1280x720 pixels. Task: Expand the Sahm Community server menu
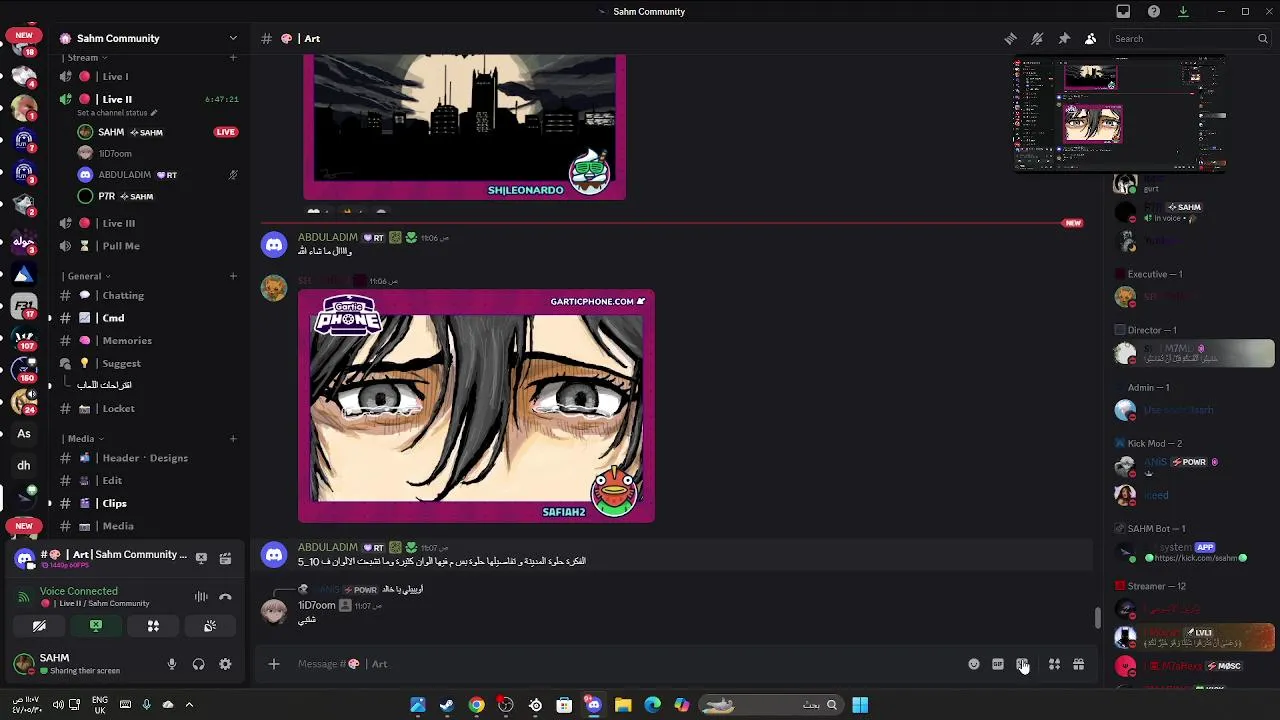click(x=150, y=38)
